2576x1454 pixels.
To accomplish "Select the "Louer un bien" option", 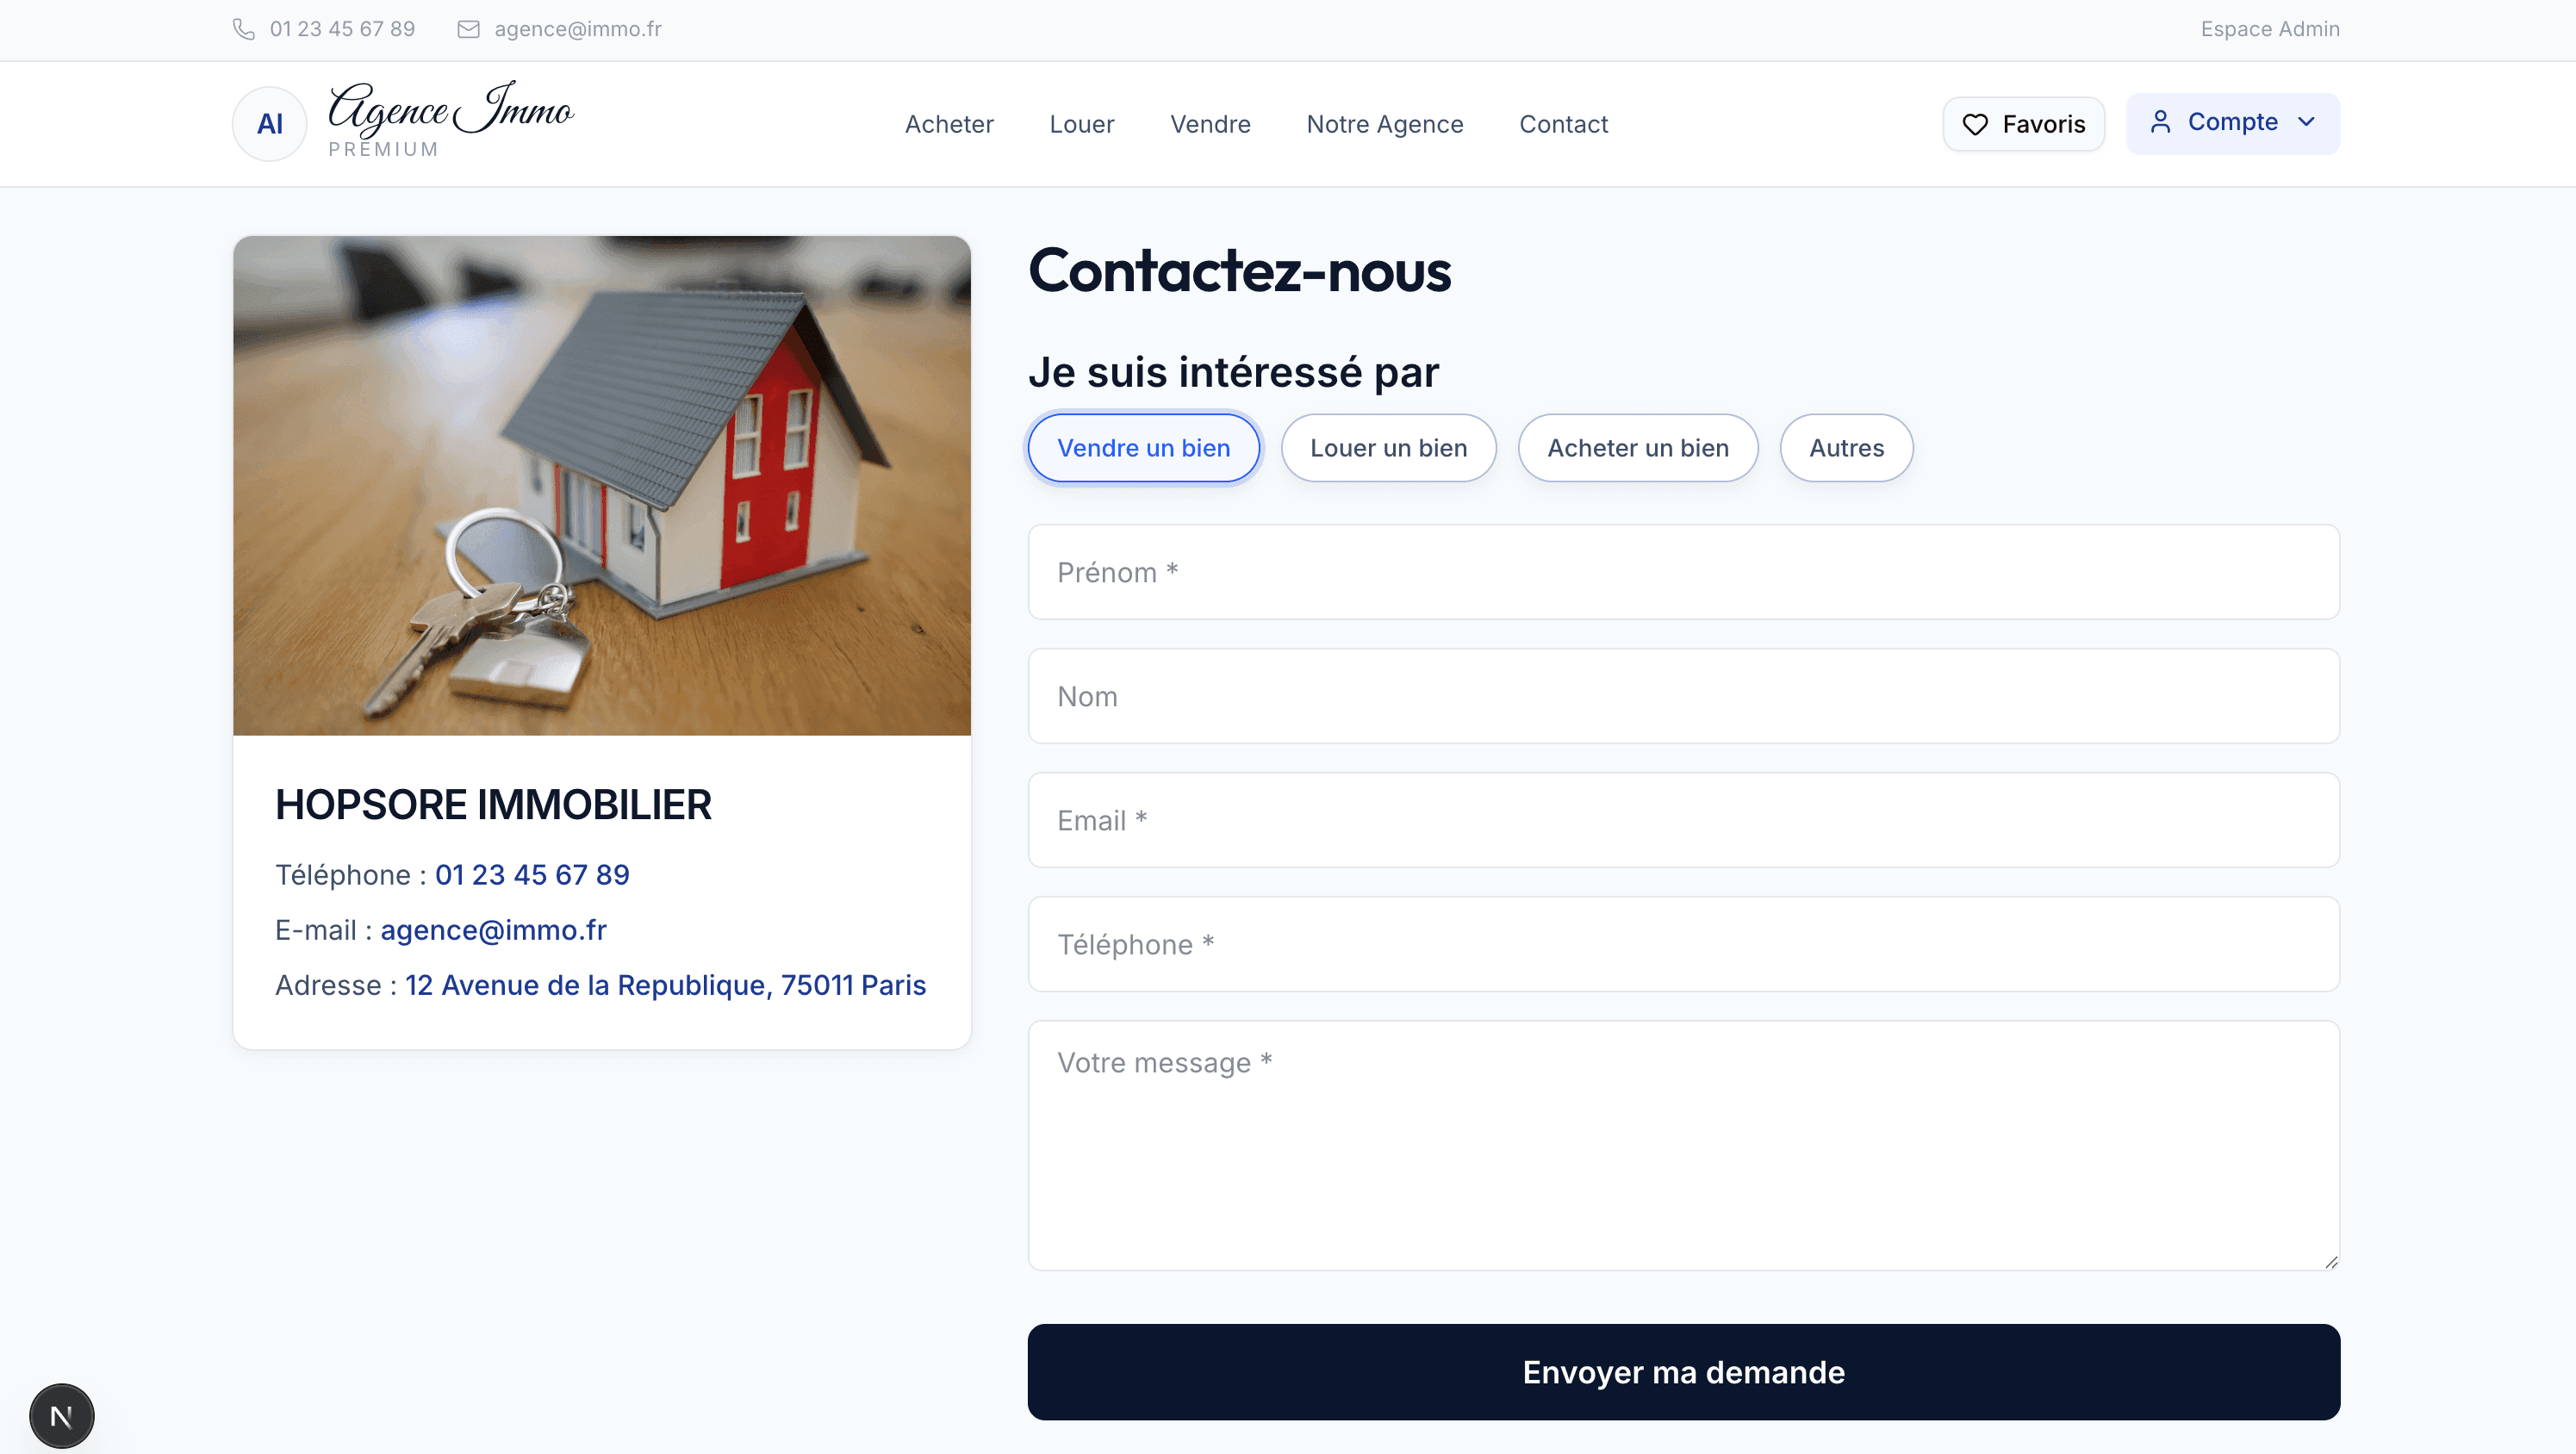I will coord(1388,447).
